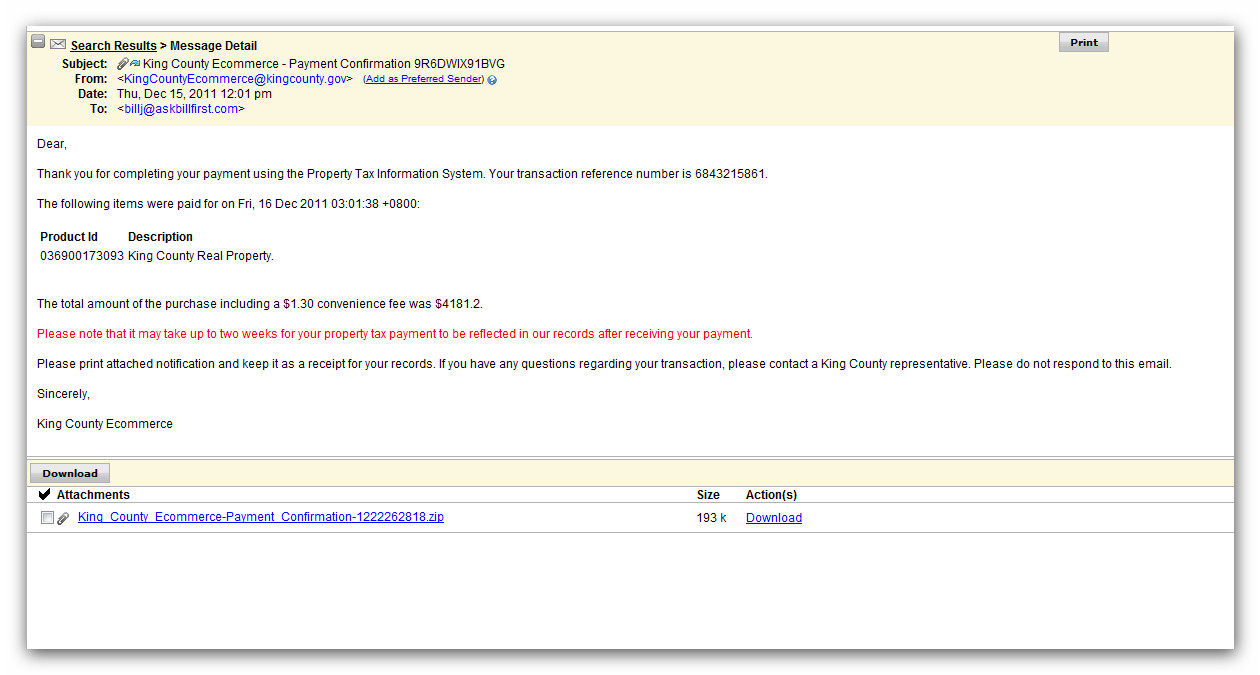Click the forwarded arrow icon in subject
The image size is (1260, 675).
click(x=135, y=64)
